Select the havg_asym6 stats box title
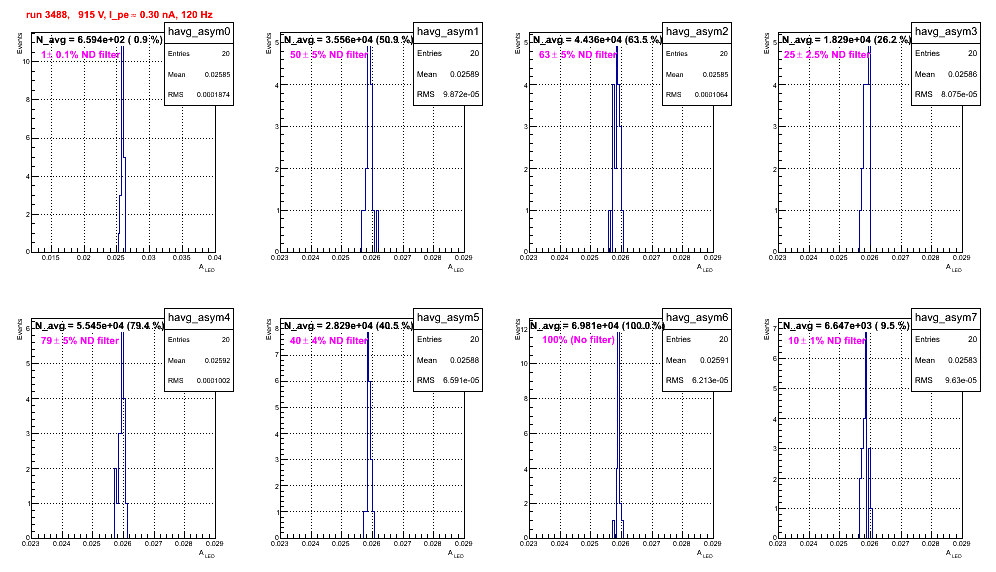Viewport: 996px width, 572px height. (x=697, y=318)
